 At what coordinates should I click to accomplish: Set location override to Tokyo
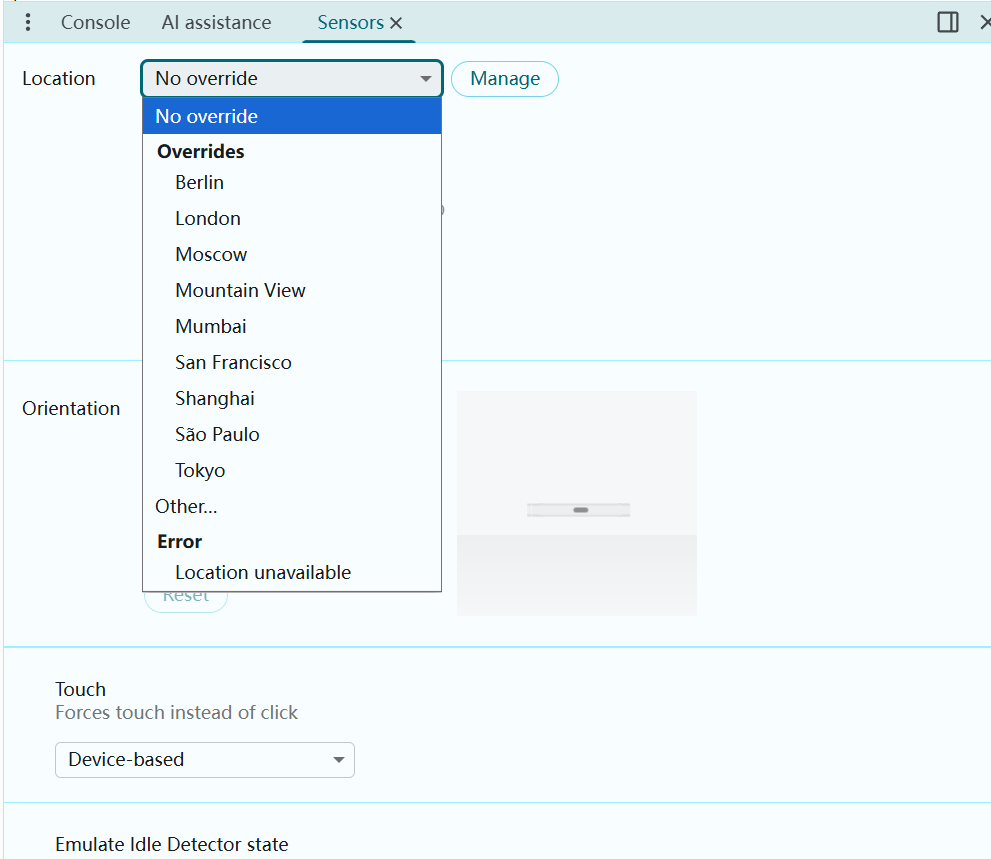point(200,470)
